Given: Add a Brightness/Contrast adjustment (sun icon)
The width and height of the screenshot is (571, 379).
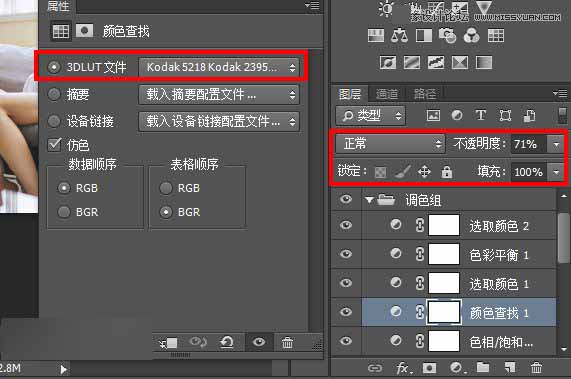Looking at the screenshot, I should (x=386, y=9).
